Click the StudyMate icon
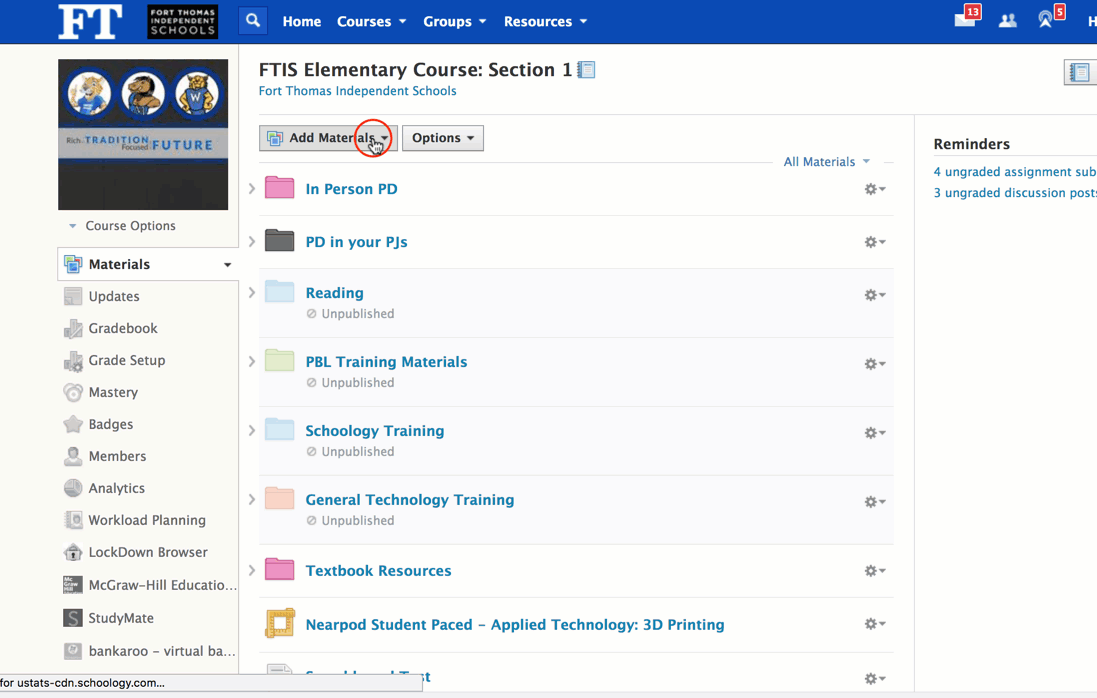This screenshot has height=698, width=1097. click(x=73, y=618)
